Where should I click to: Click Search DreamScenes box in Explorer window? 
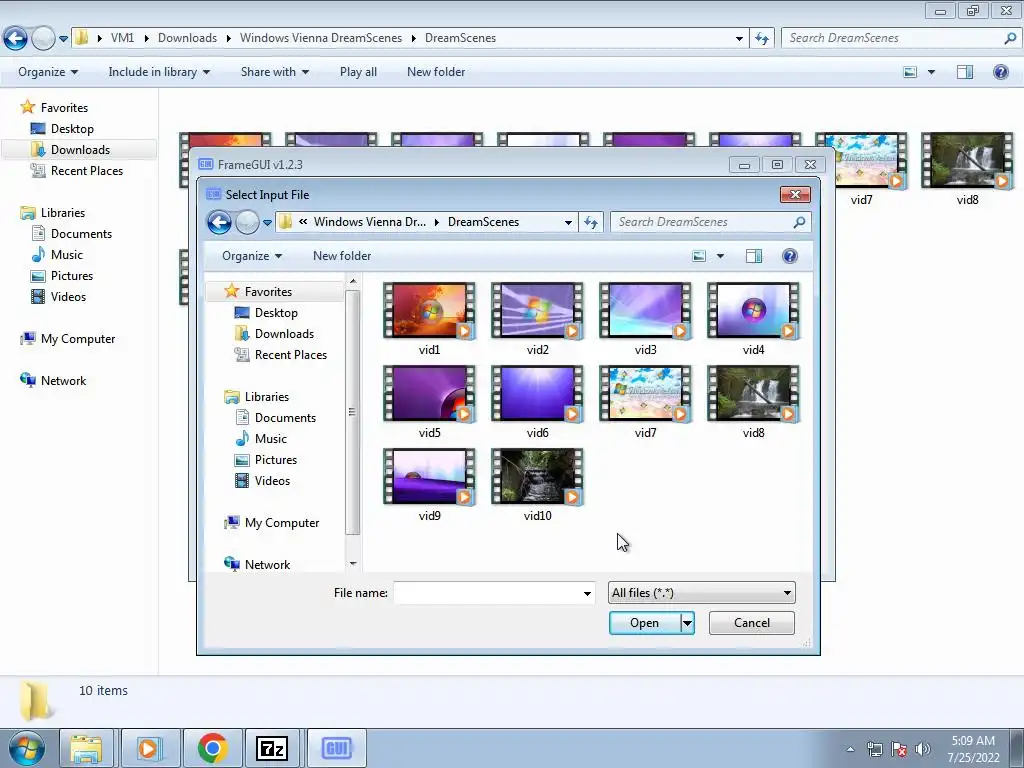[893, 38]
